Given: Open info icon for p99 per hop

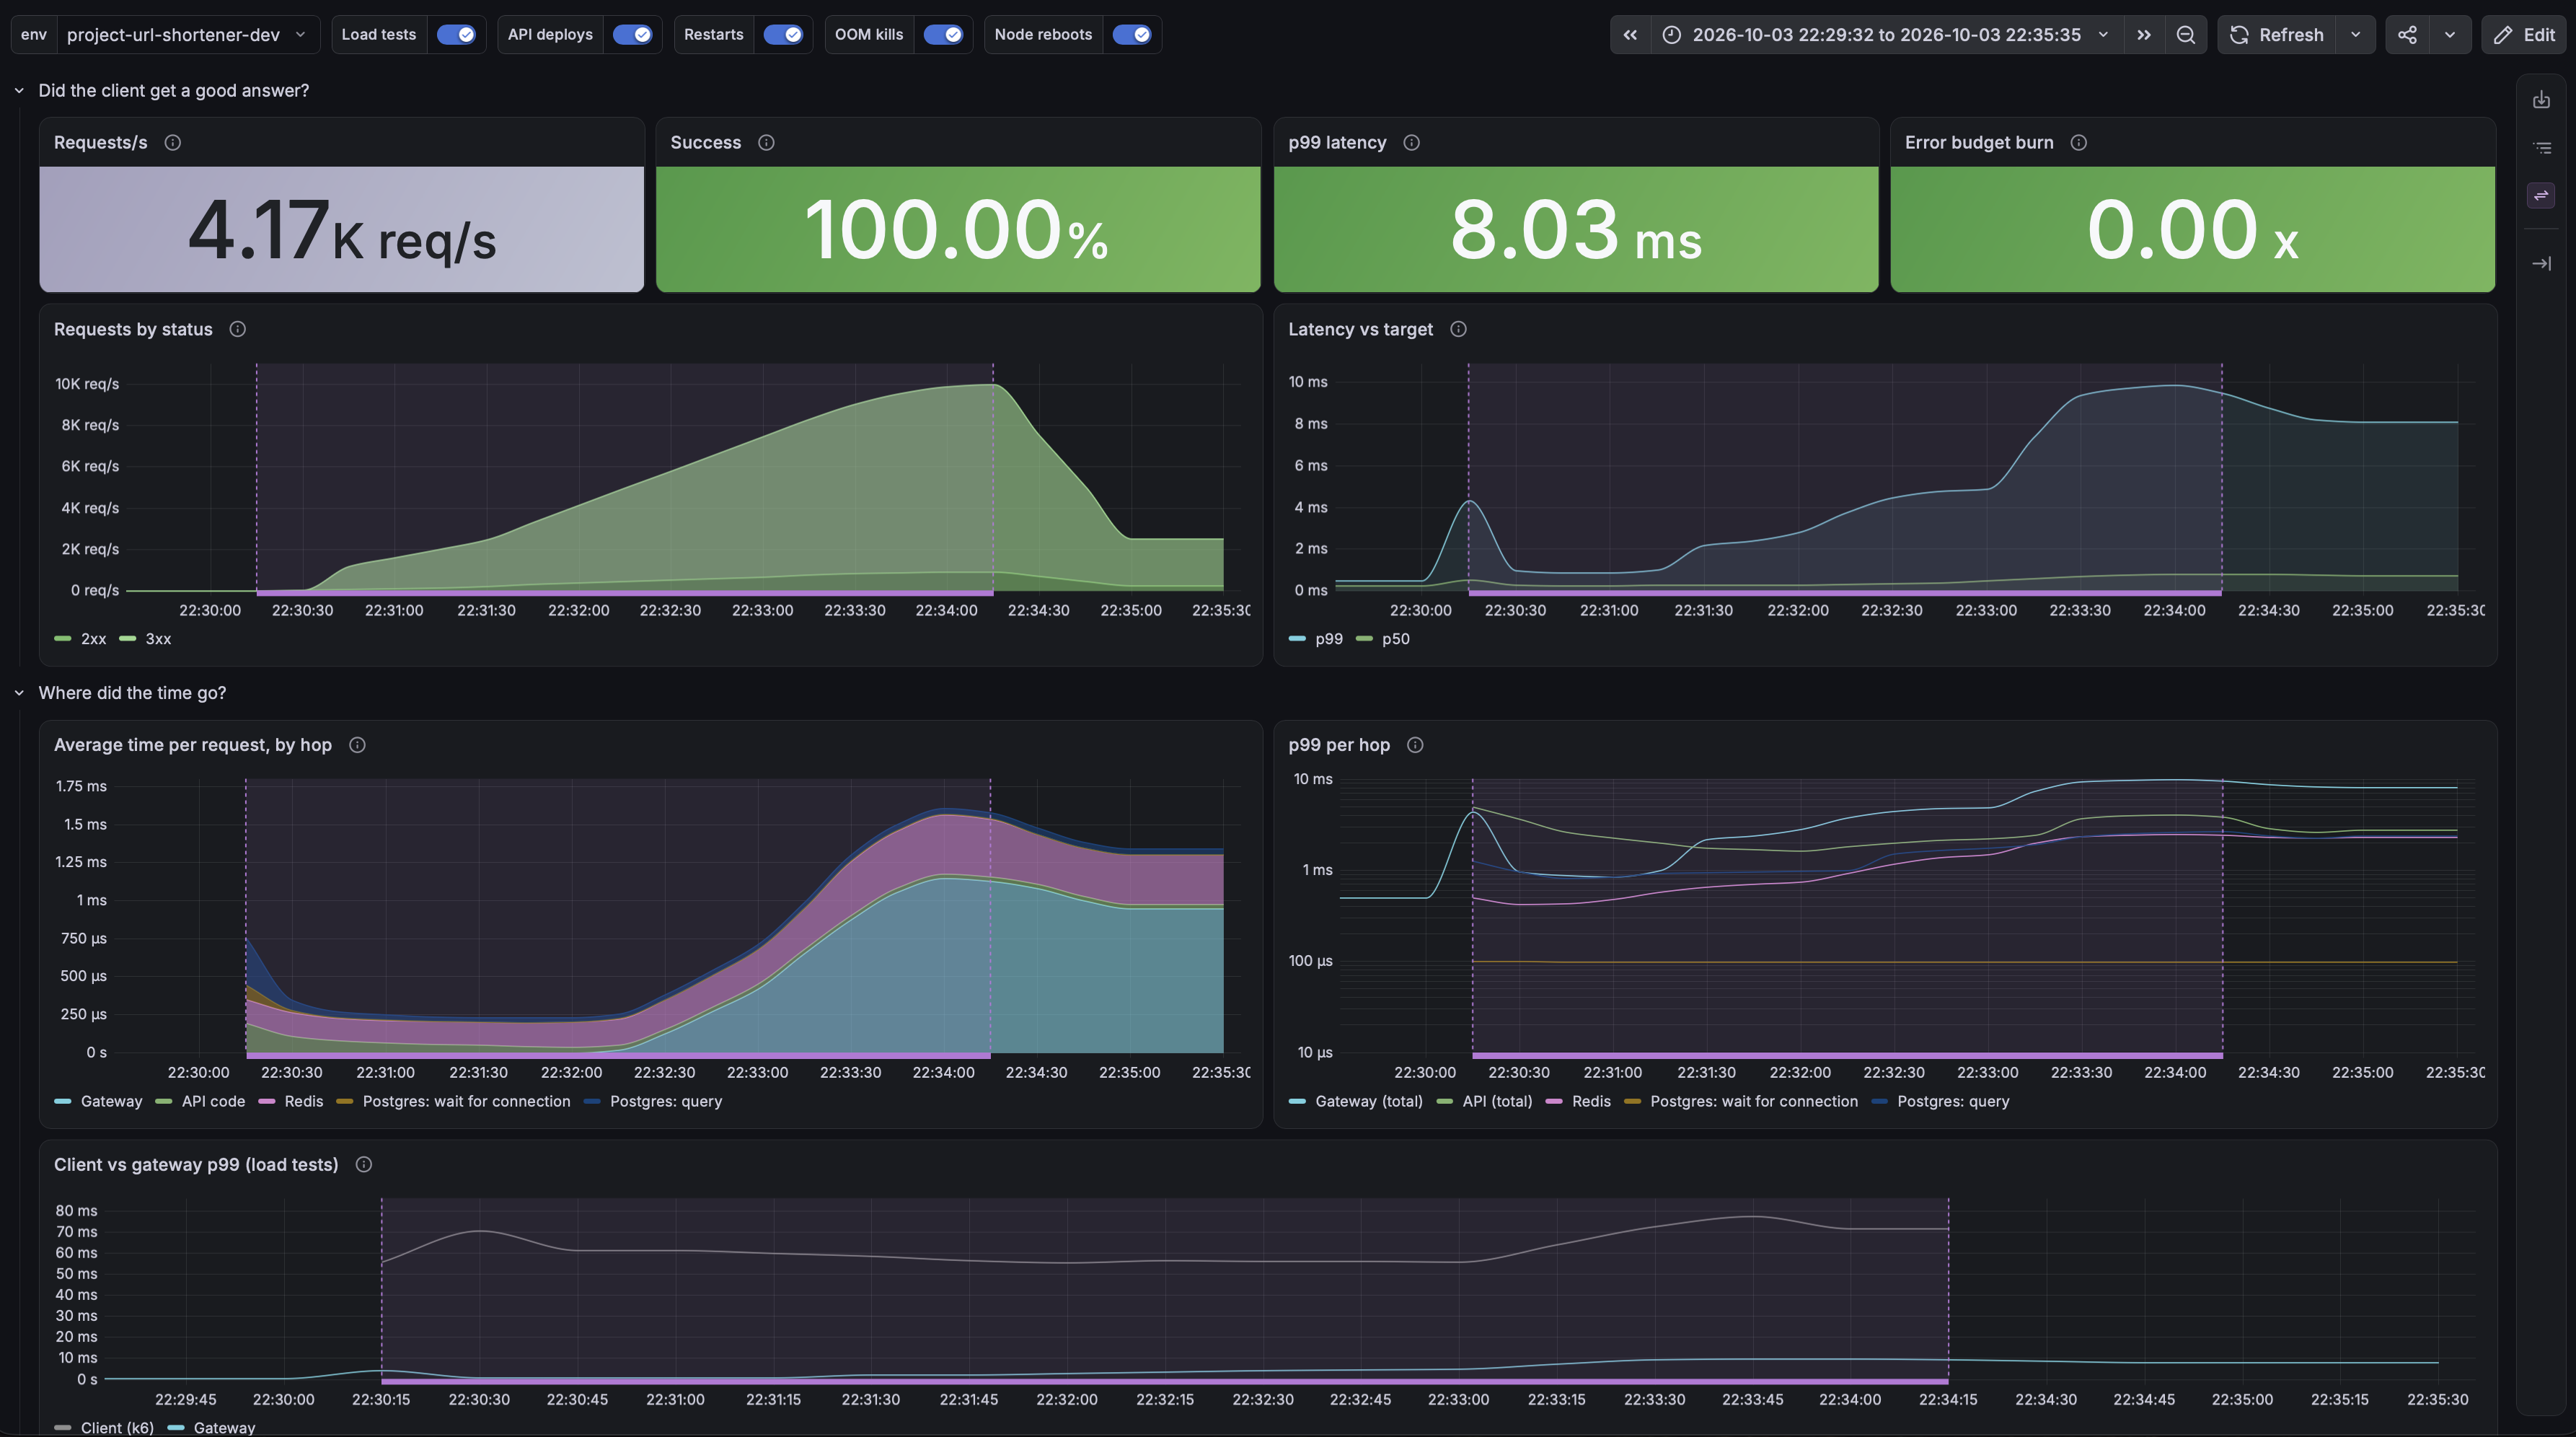Looking at the screenshot, I should click(x=1415, y=744).
